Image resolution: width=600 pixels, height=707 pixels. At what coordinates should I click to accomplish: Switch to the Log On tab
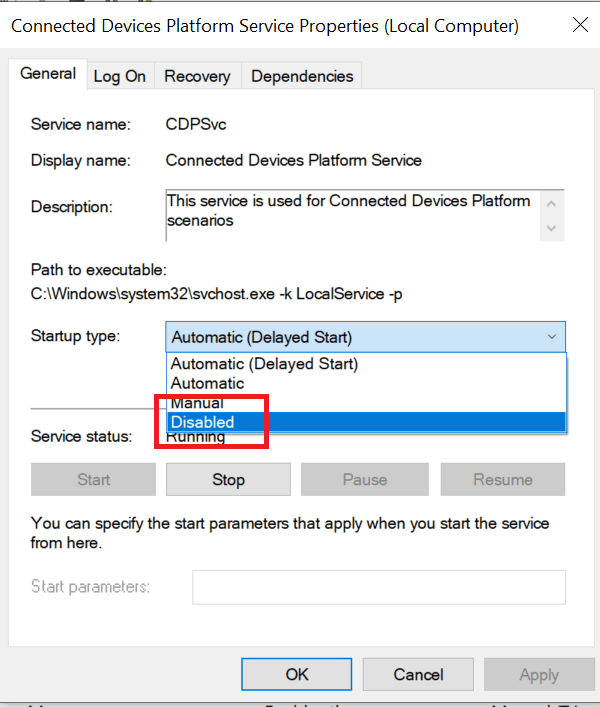pos(120,76)
